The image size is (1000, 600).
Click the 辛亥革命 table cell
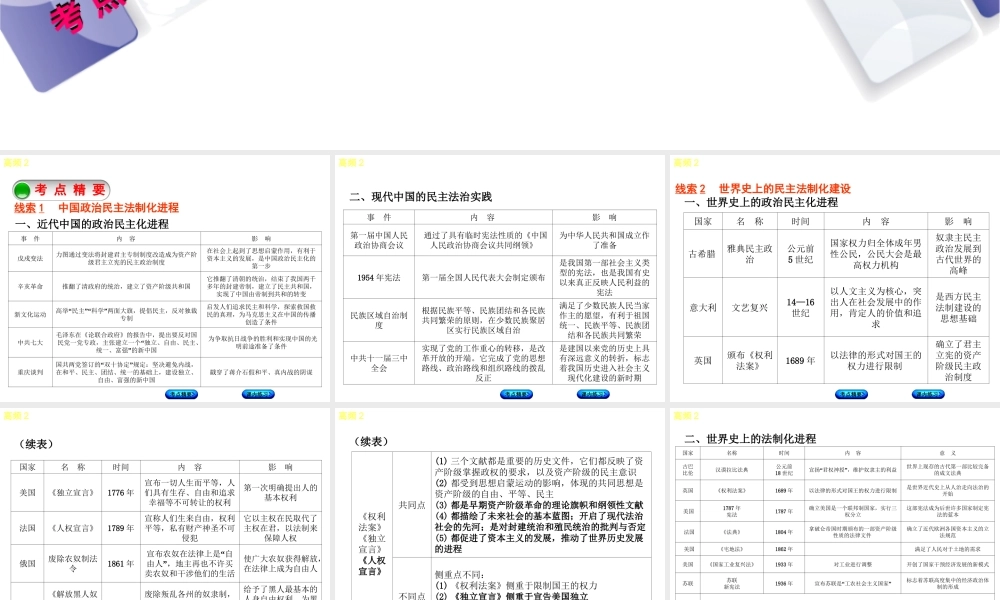point(31,286)
